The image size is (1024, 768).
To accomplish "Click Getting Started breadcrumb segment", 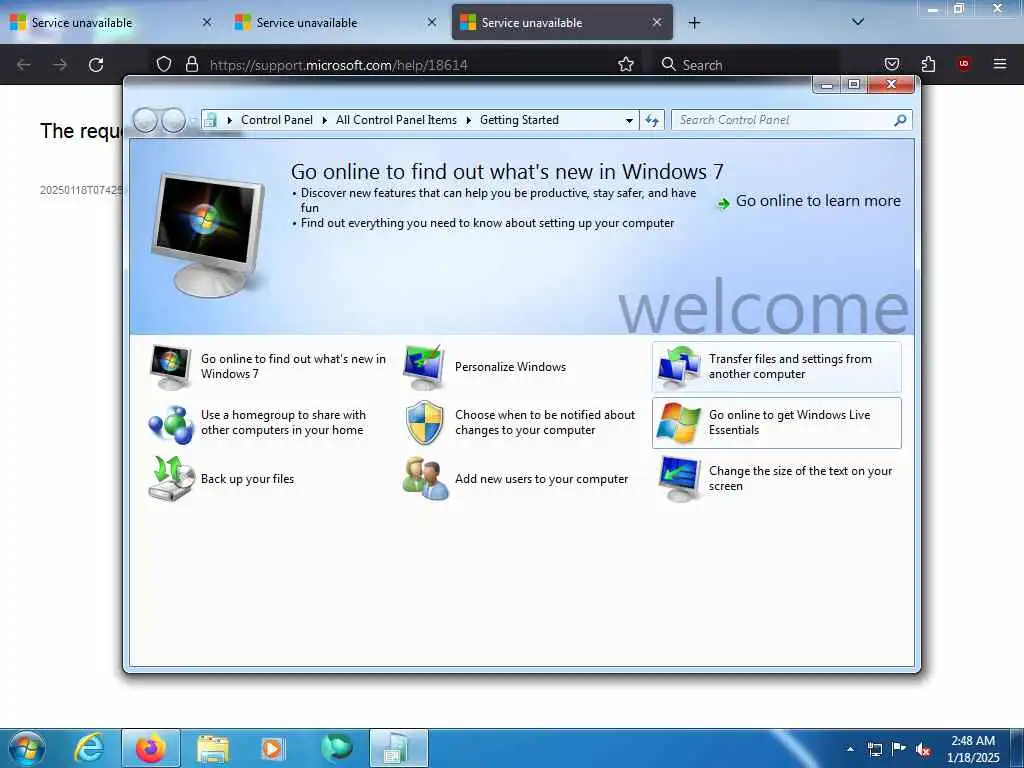I will (x=519, y=120).
